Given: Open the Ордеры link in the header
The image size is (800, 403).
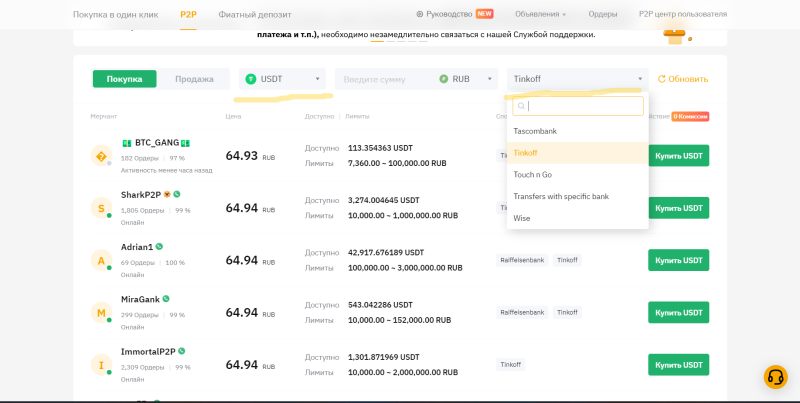Looking at the screenshot, I should coord(602,14).
